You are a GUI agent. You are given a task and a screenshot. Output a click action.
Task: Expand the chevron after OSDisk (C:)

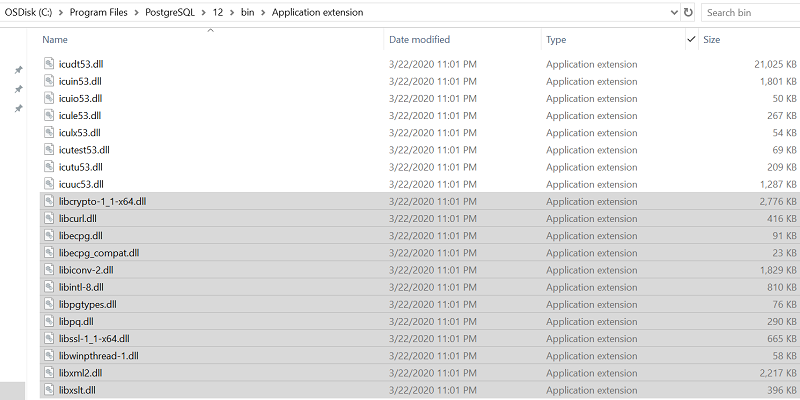click(x=61, y=13)
